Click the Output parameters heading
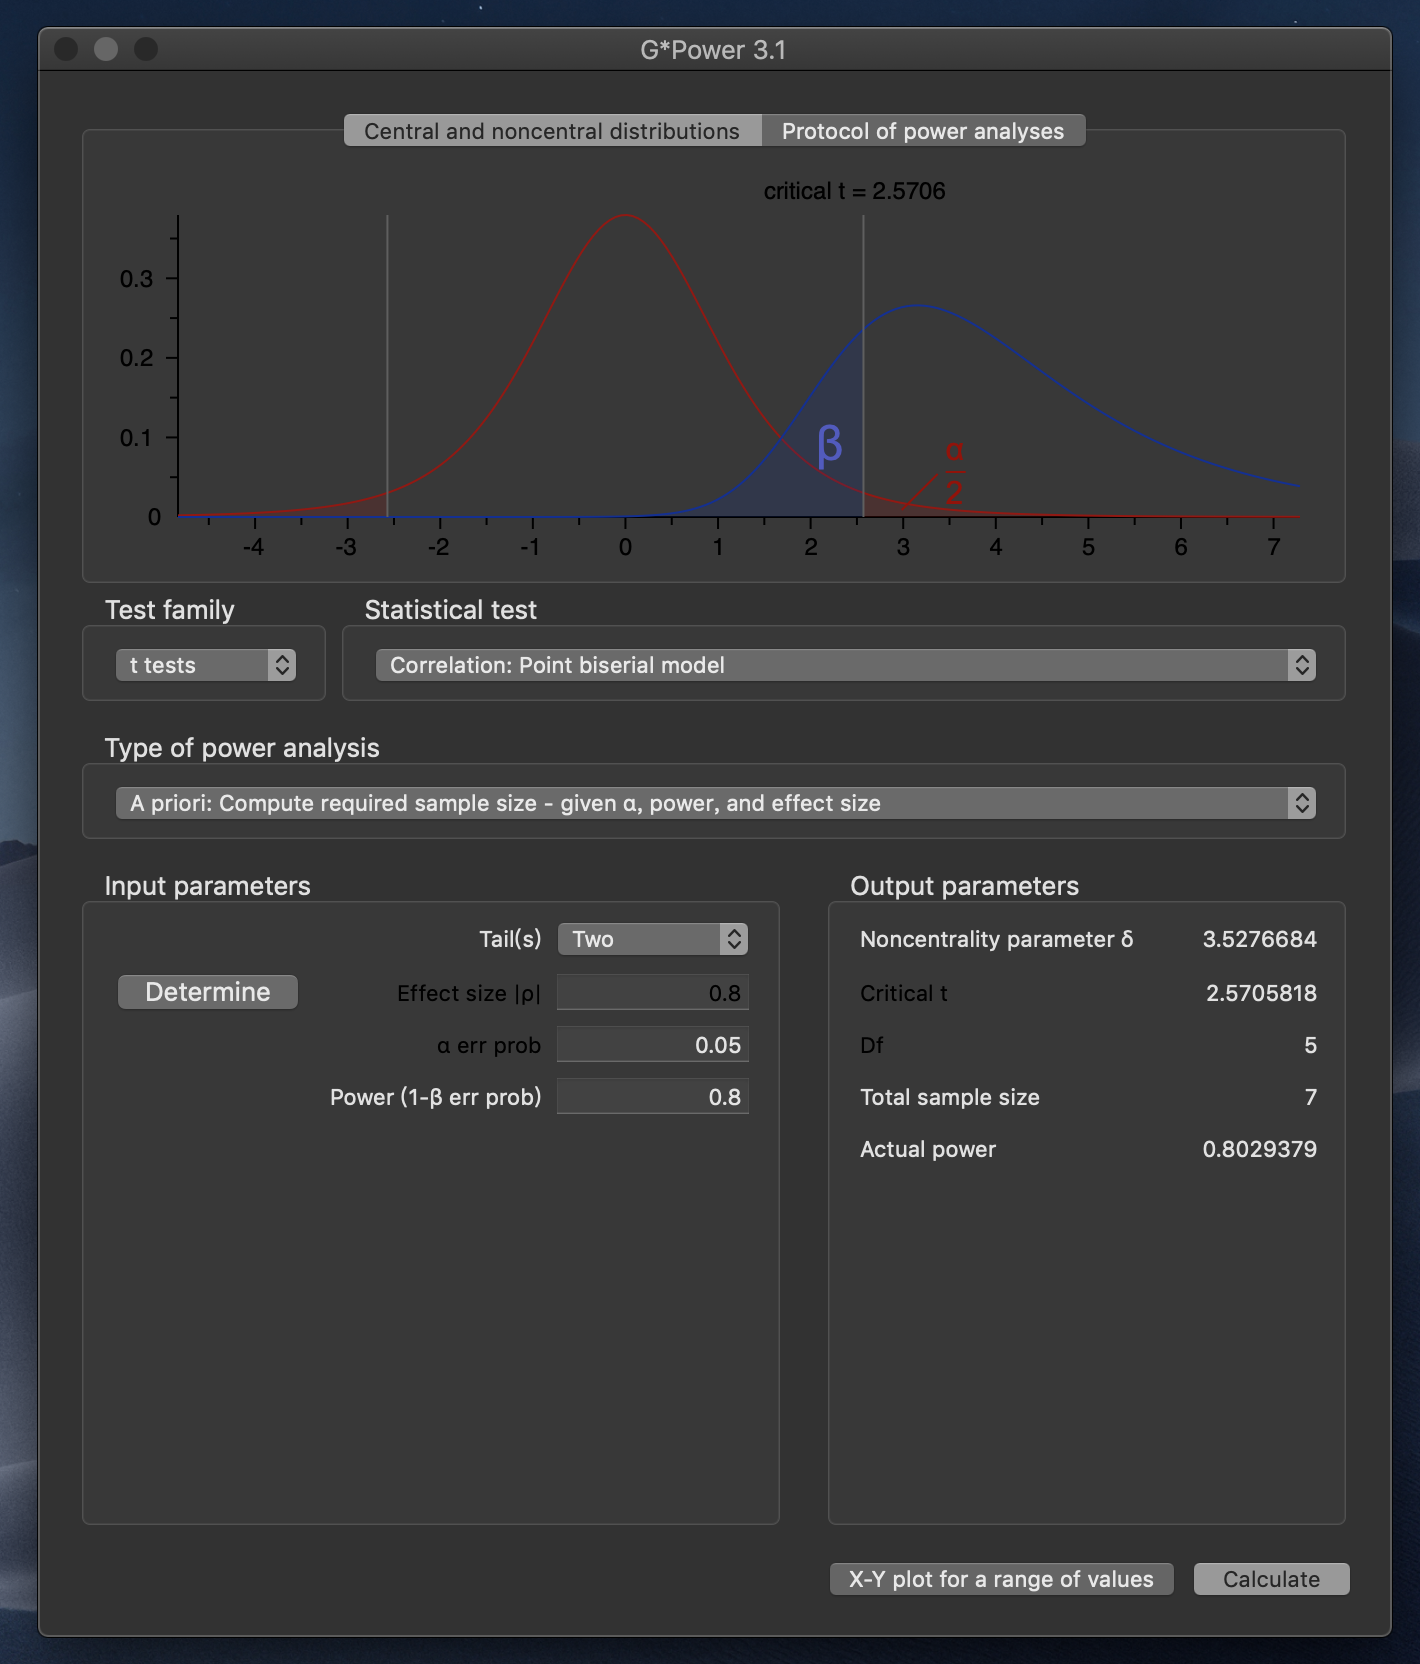Image resolution: width=1420 pixels, height=1664 pixels. (x=964, y=886)
